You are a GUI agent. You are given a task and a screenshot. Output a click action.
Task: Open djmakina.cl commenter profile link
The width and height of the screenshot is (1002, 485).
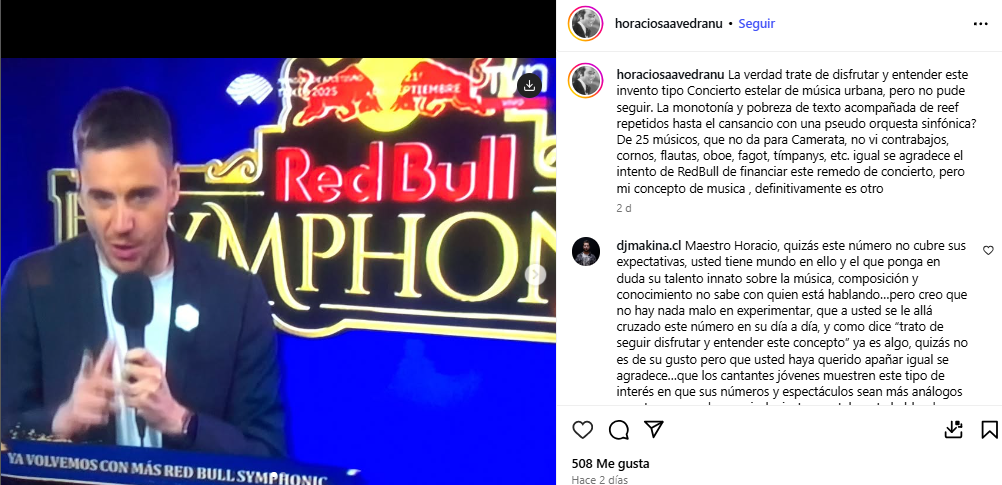coord(650,245)
